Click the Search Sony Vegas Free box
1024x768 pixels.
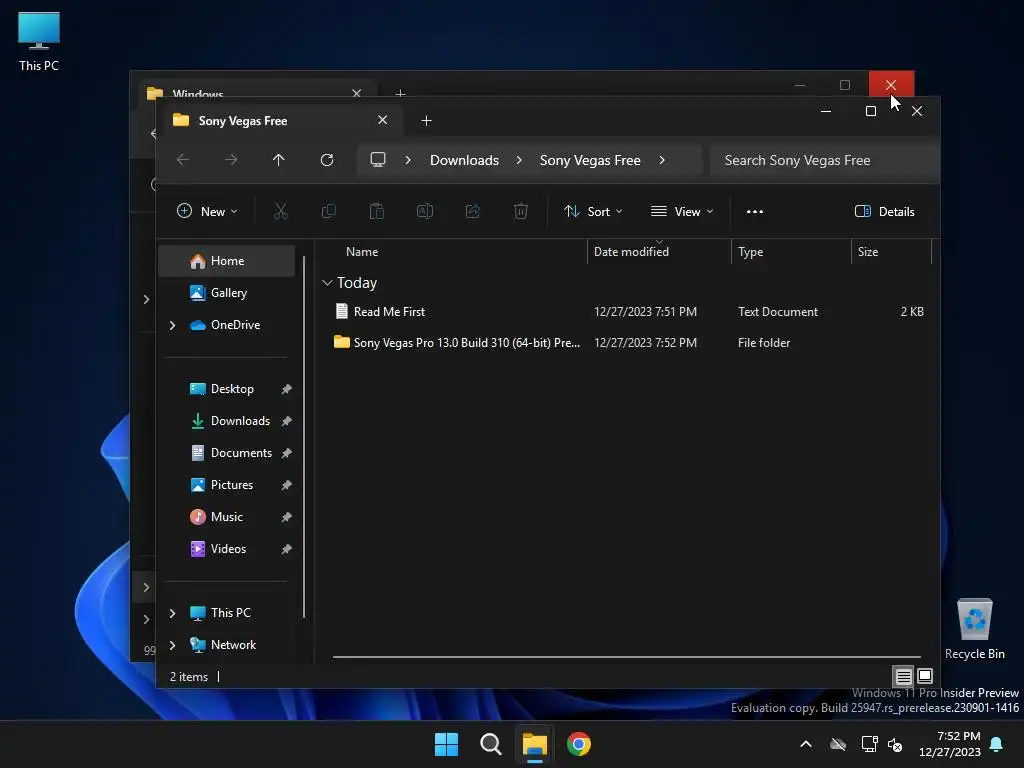tap(824, 160)
